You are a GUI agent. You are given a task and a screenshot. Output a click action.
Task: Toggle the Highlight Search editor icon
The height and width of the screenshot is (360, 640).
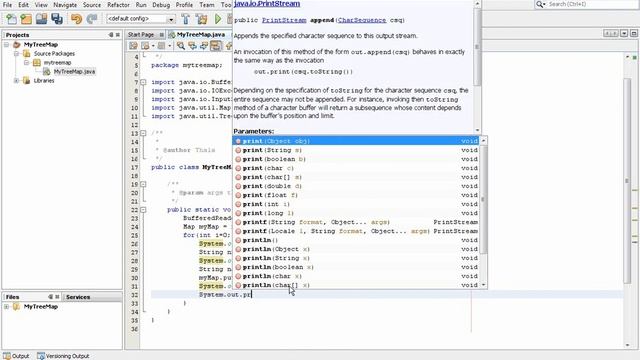[216, 46]
